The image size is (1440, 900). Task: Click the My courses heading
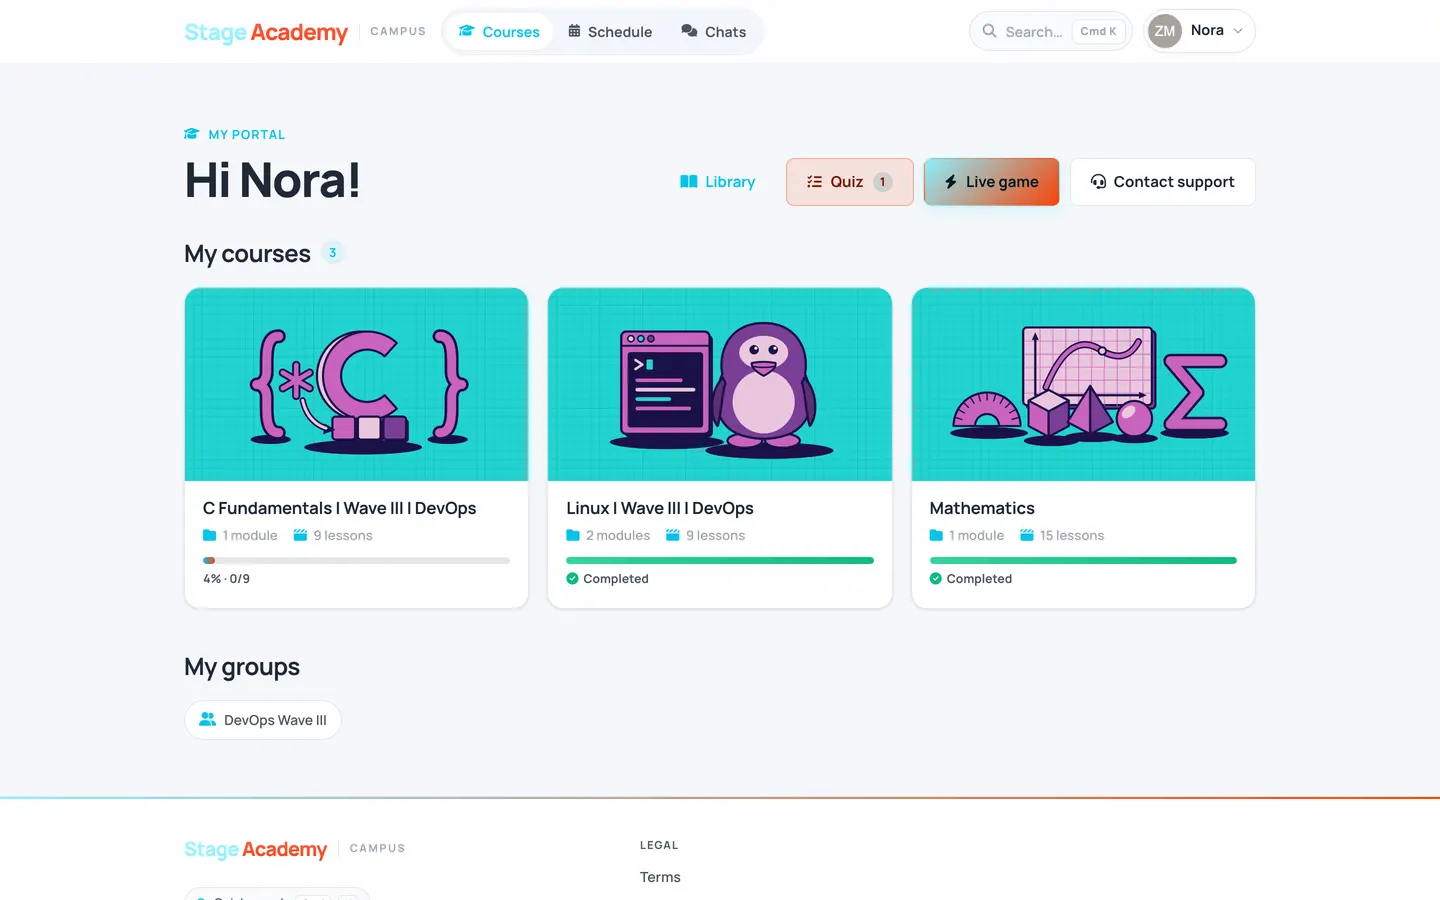pos(247,254)
